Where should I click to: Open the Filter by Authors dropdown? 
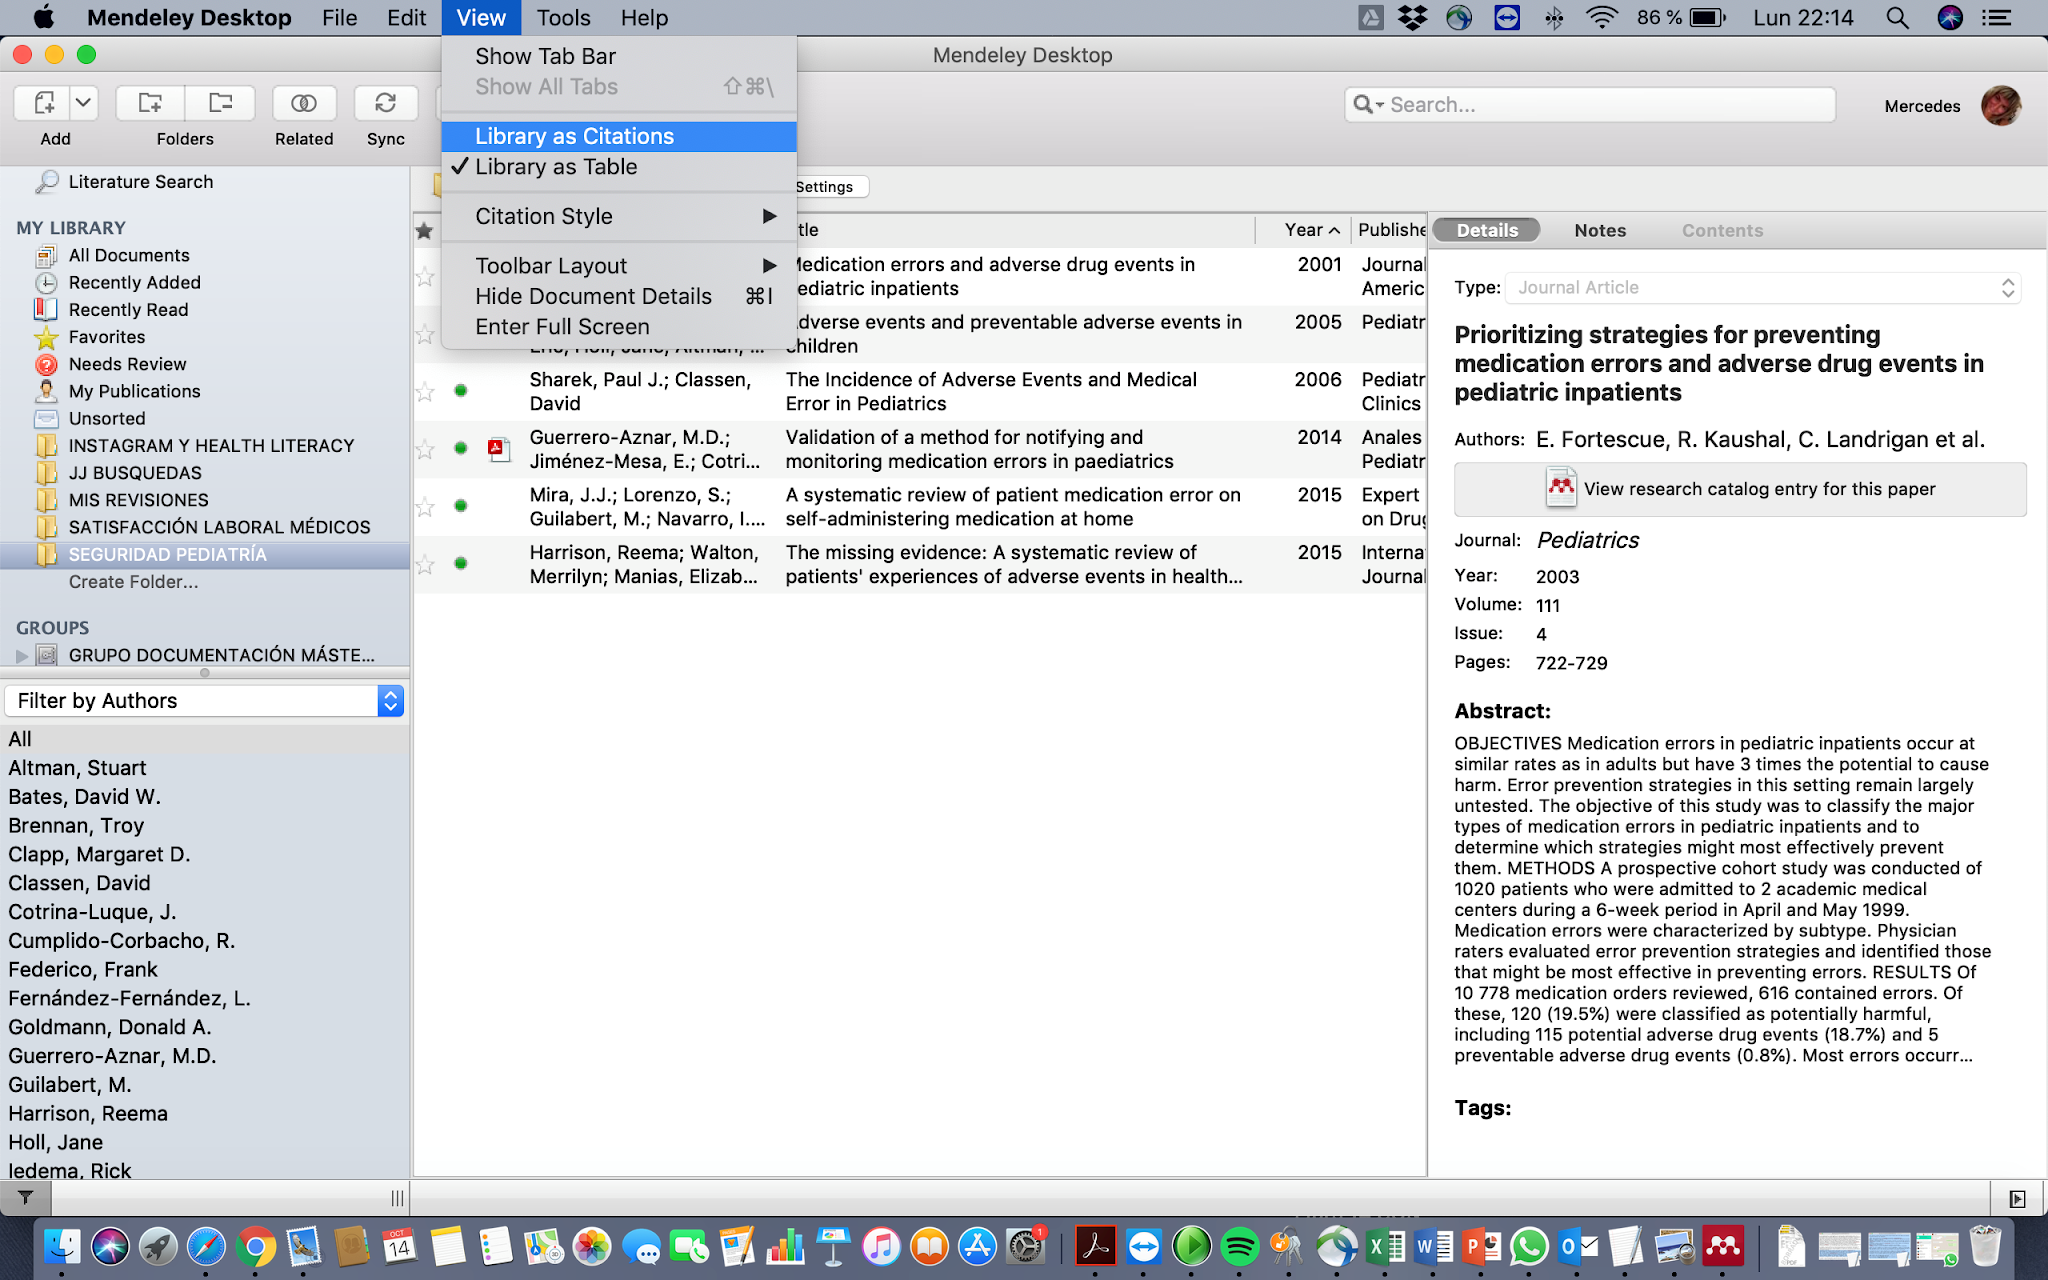point(390,701)
